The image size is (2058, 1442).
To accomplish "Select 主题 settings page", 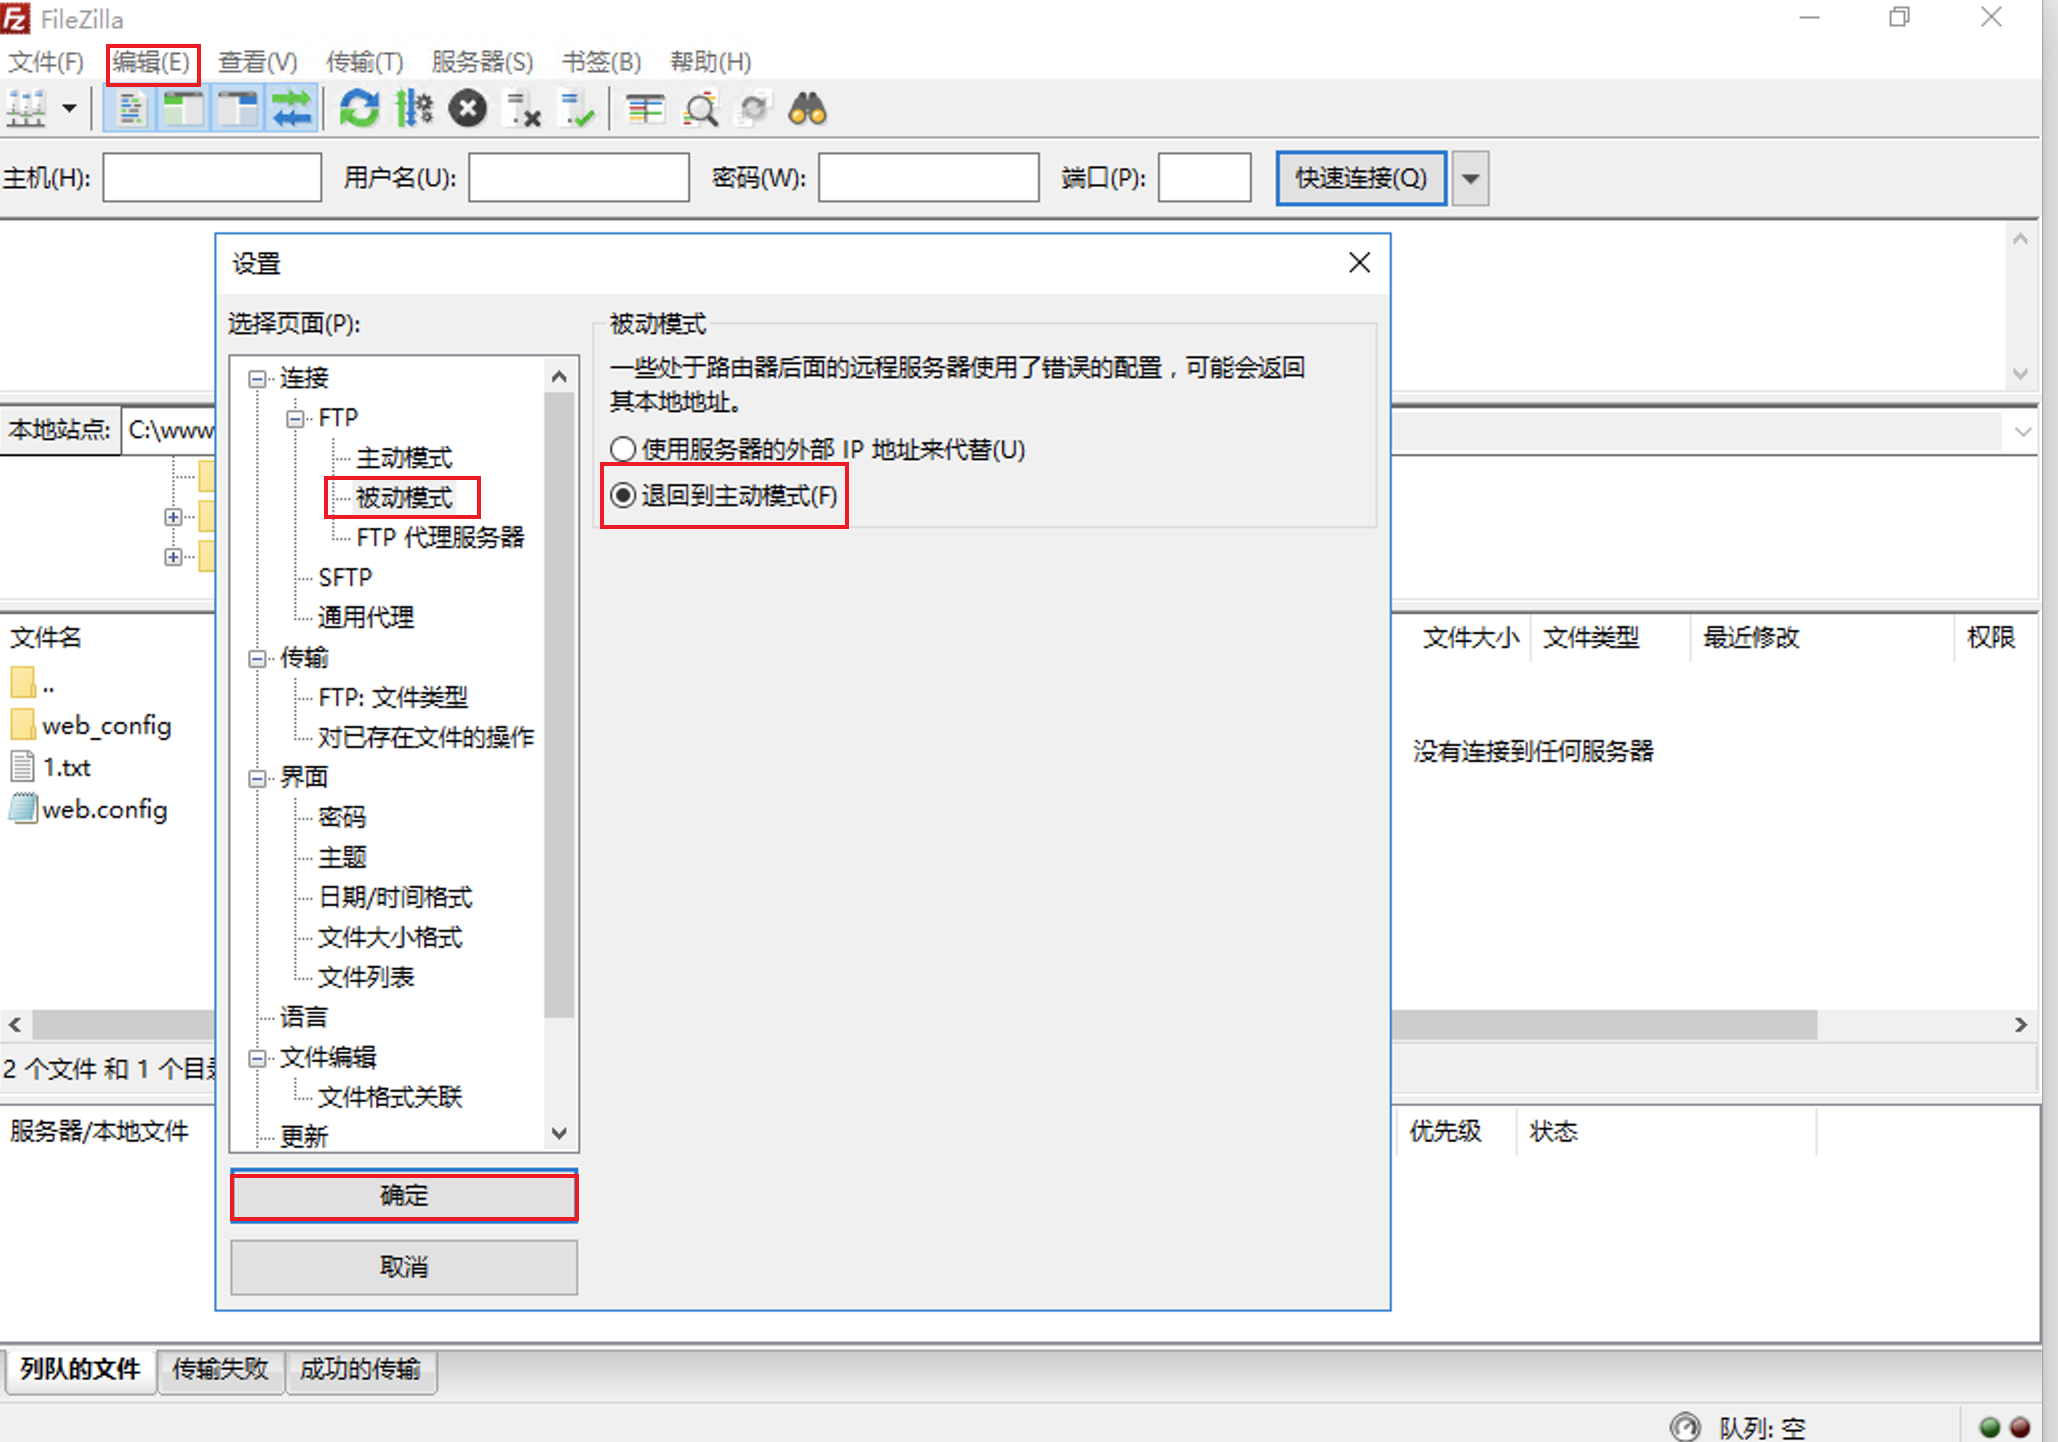I will (x=342, y=857).
